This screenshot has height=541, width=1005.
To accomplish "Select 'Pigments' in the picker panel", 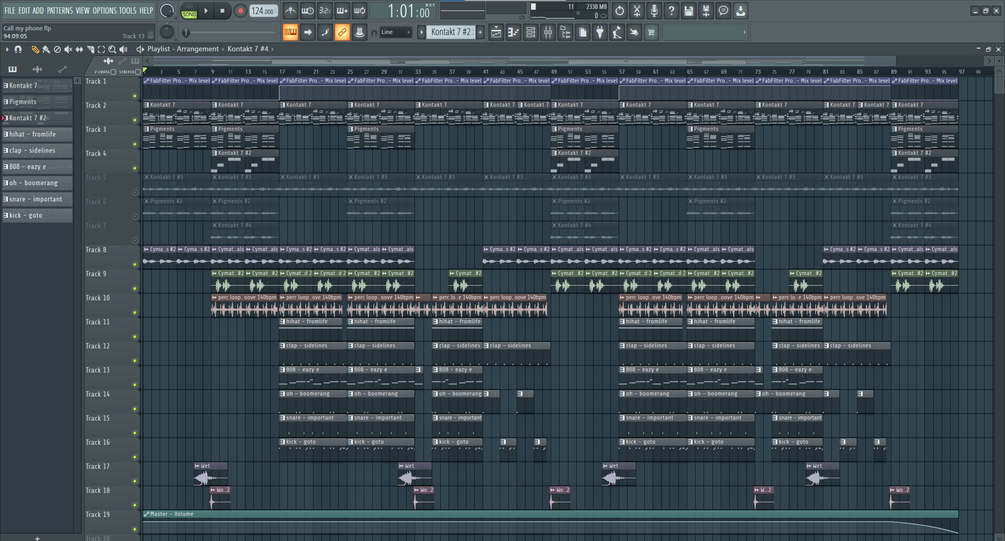I will point(37,102).
